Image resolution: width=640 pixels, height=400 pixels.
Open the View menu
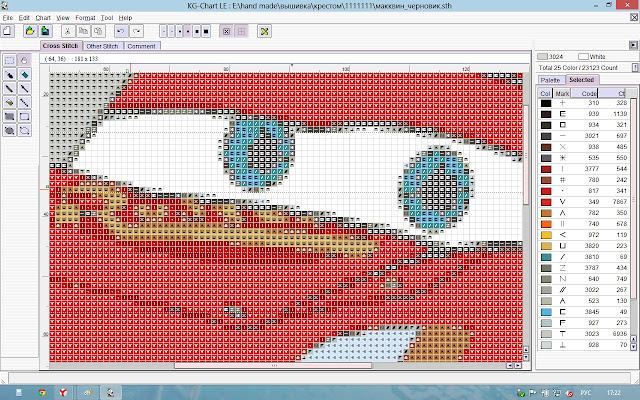coord(63,18)
